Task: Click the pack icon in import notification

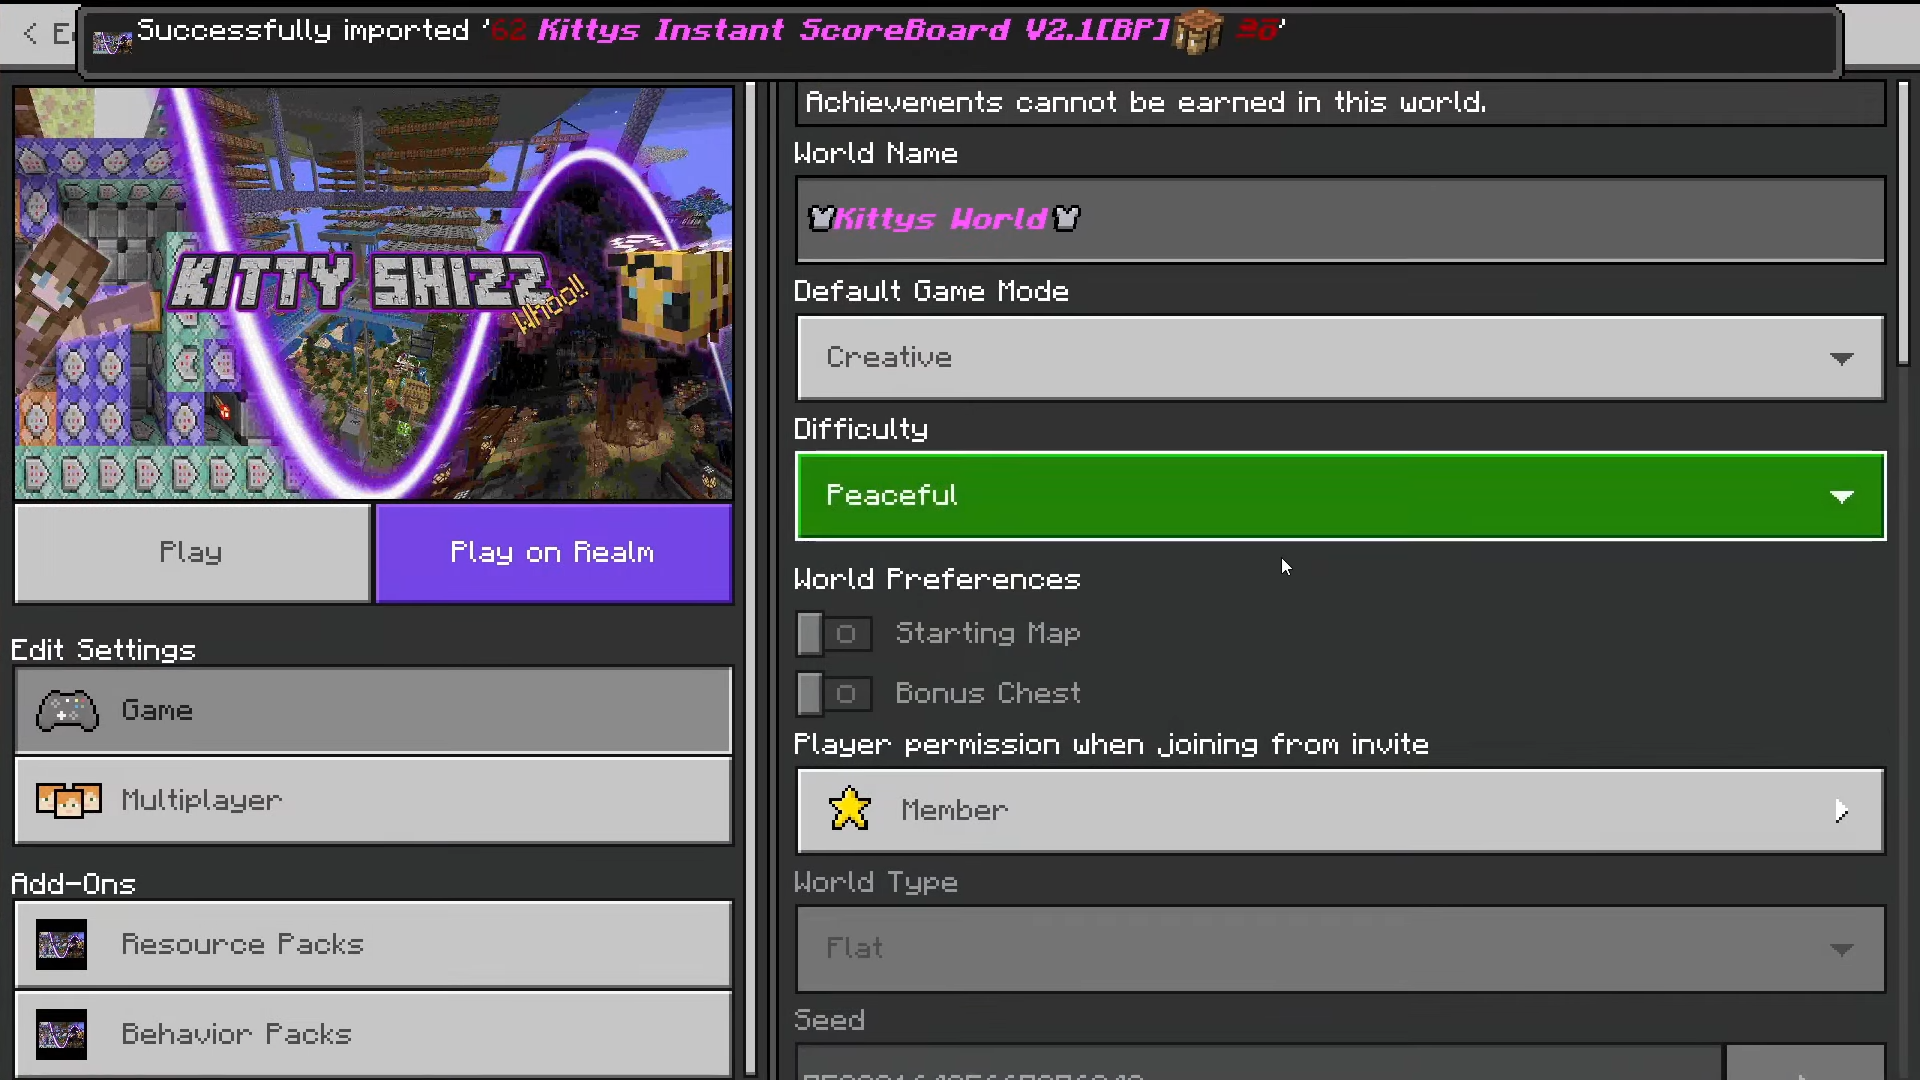Action: coord(112,42)
